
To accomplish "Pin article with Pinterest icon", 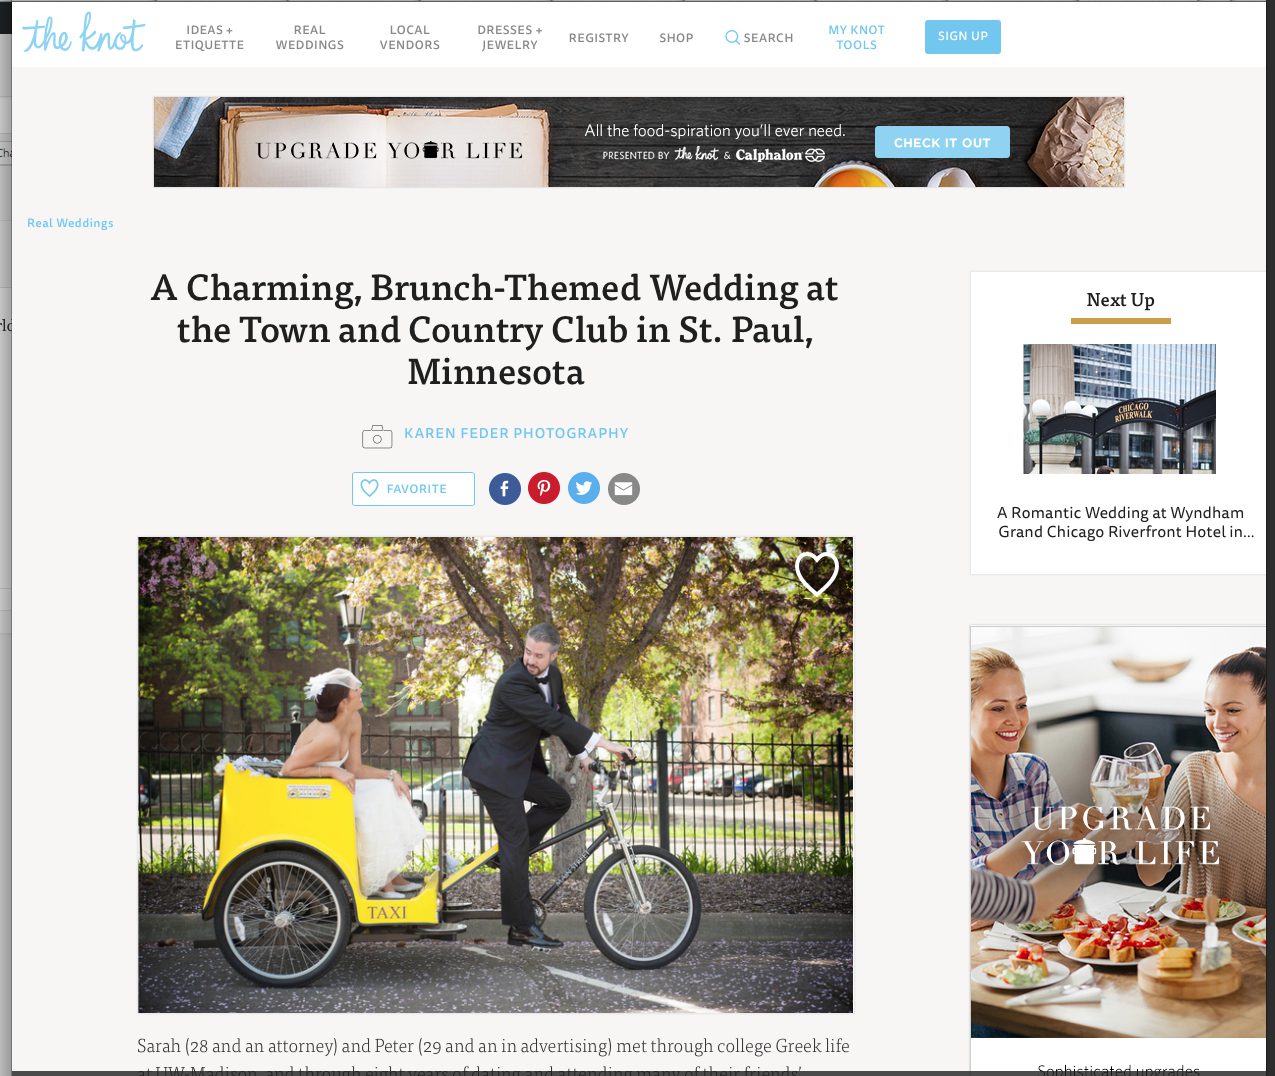I will tap(544, 489).
